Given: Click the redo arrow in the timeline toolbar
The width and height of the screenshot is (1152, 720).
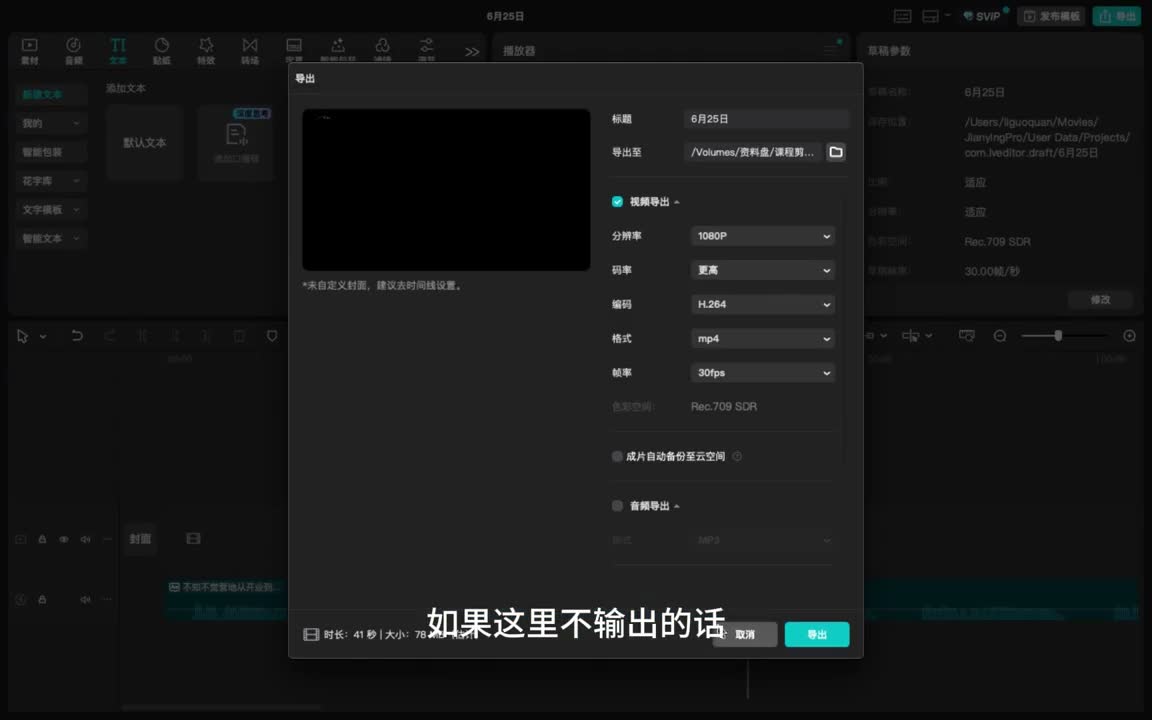Looking at the screenshot, I should coord(109,336).
